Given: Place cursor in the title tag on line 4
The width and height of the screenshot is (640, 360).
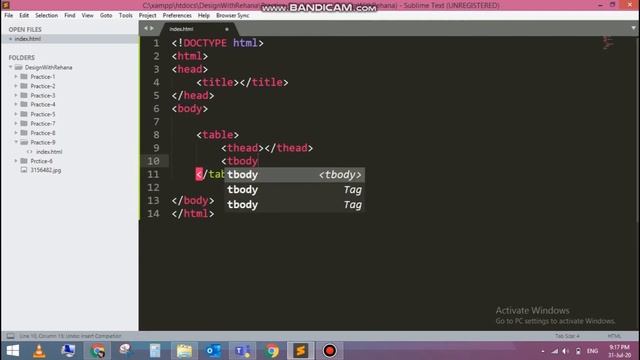Looking at the screenshot, I should (218, 82).
